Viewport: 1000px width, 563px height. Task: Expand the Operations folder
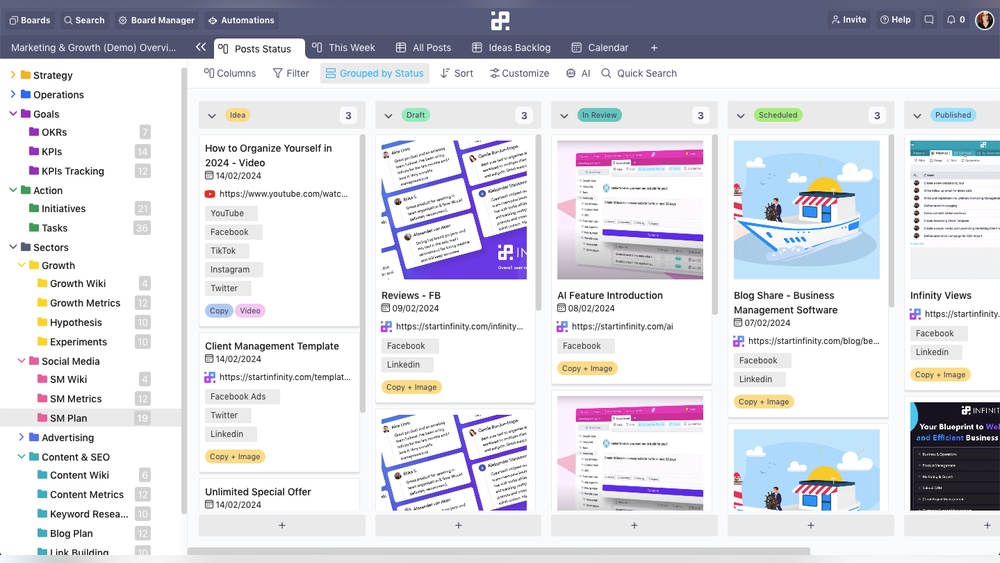point(13,94)
